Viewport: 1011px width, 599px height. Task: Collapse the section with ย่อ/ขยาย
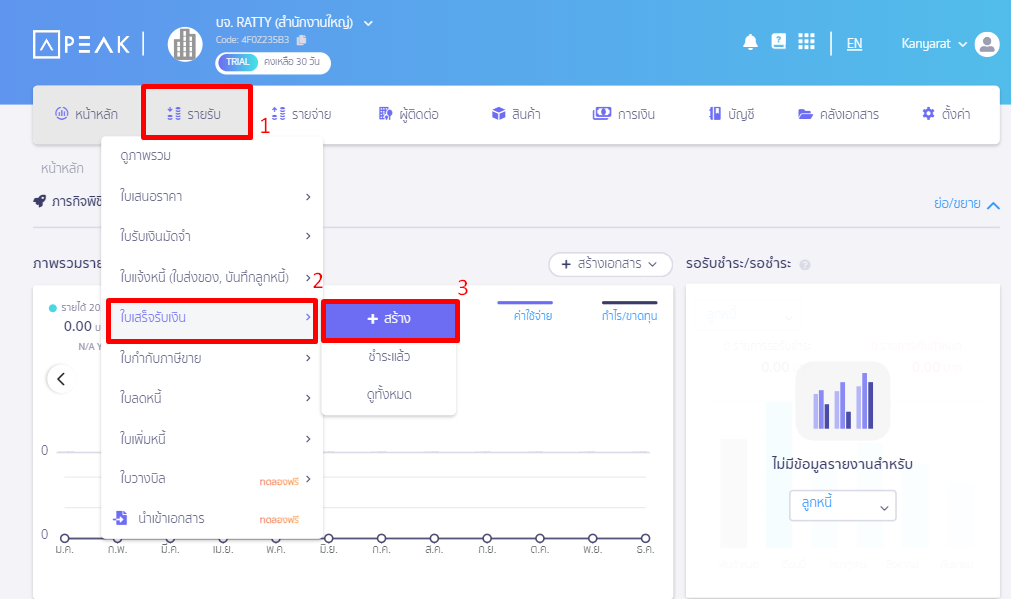[x=965, y=204]
